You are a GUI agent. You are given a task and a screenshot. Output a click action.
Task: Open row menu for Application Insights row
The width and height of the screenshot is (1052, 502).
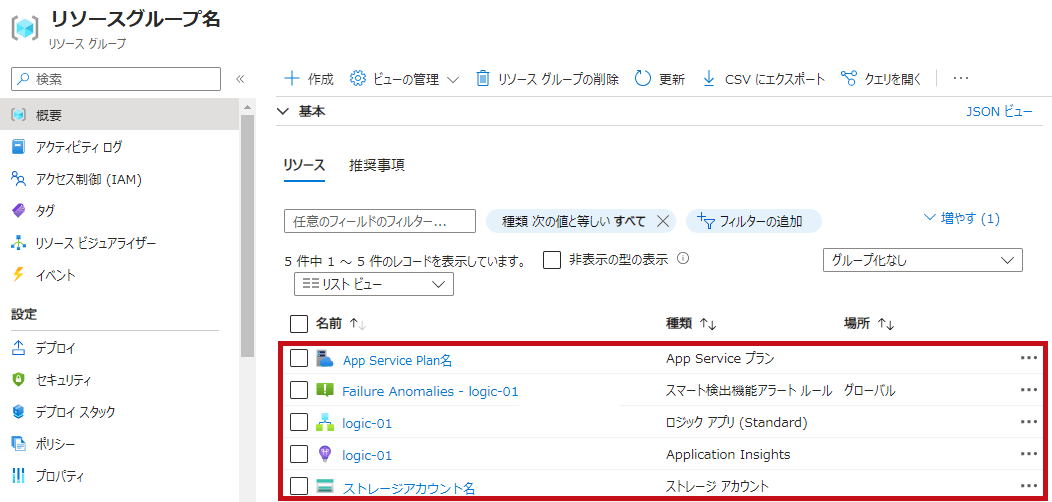(1029, 454)
